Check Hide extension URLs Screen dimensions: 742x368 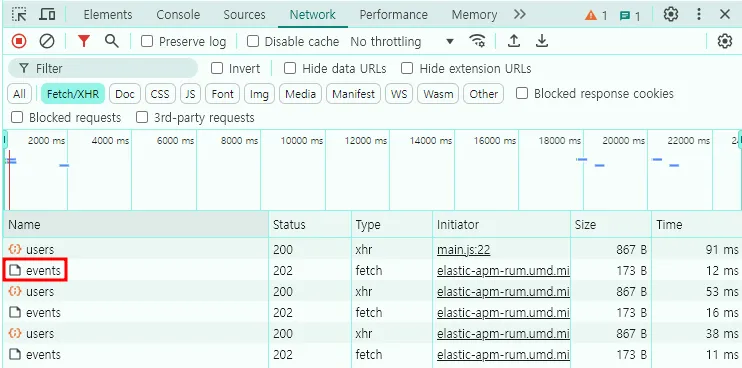407,69
